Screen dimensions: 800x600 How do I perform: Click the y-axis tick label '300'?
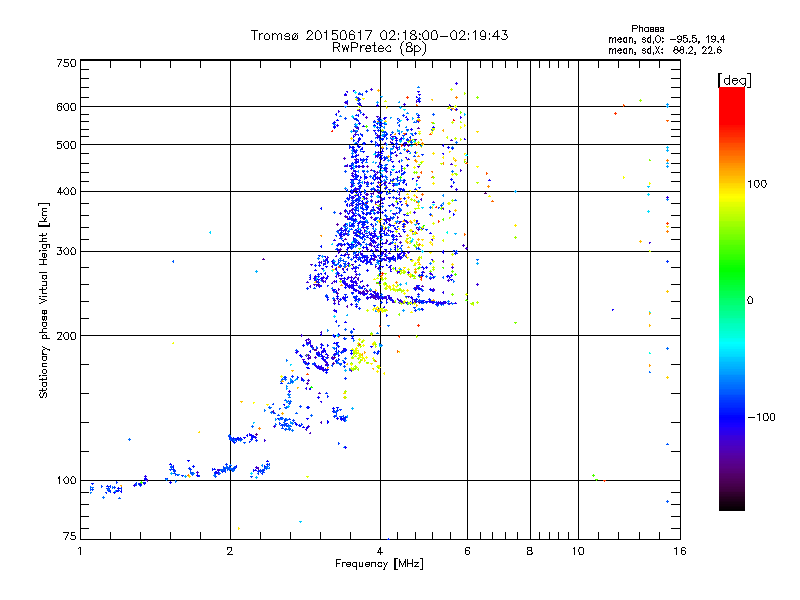[x=66, y=252]
